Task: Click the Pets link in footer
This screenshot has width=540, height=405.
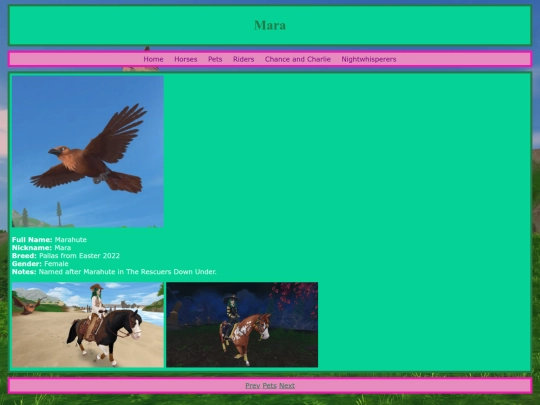Action: pos(269,386)
